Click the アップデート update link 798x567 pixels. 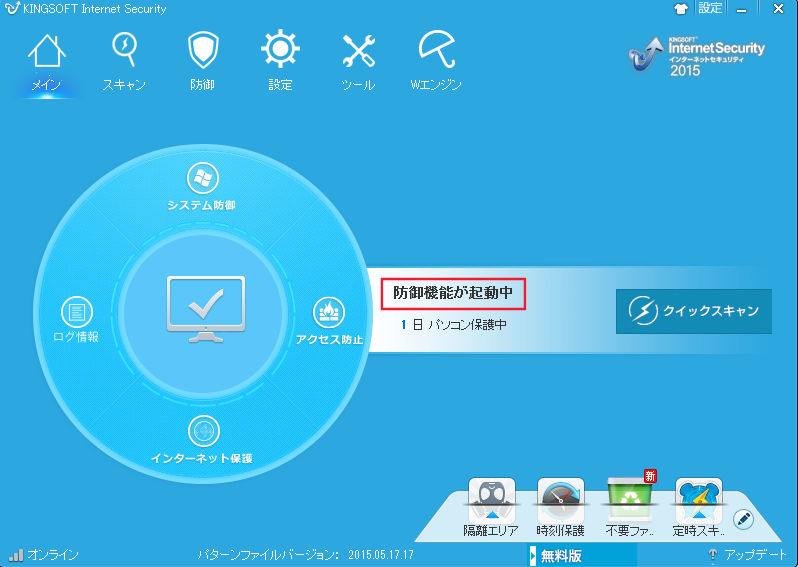[x=748, y=554]
